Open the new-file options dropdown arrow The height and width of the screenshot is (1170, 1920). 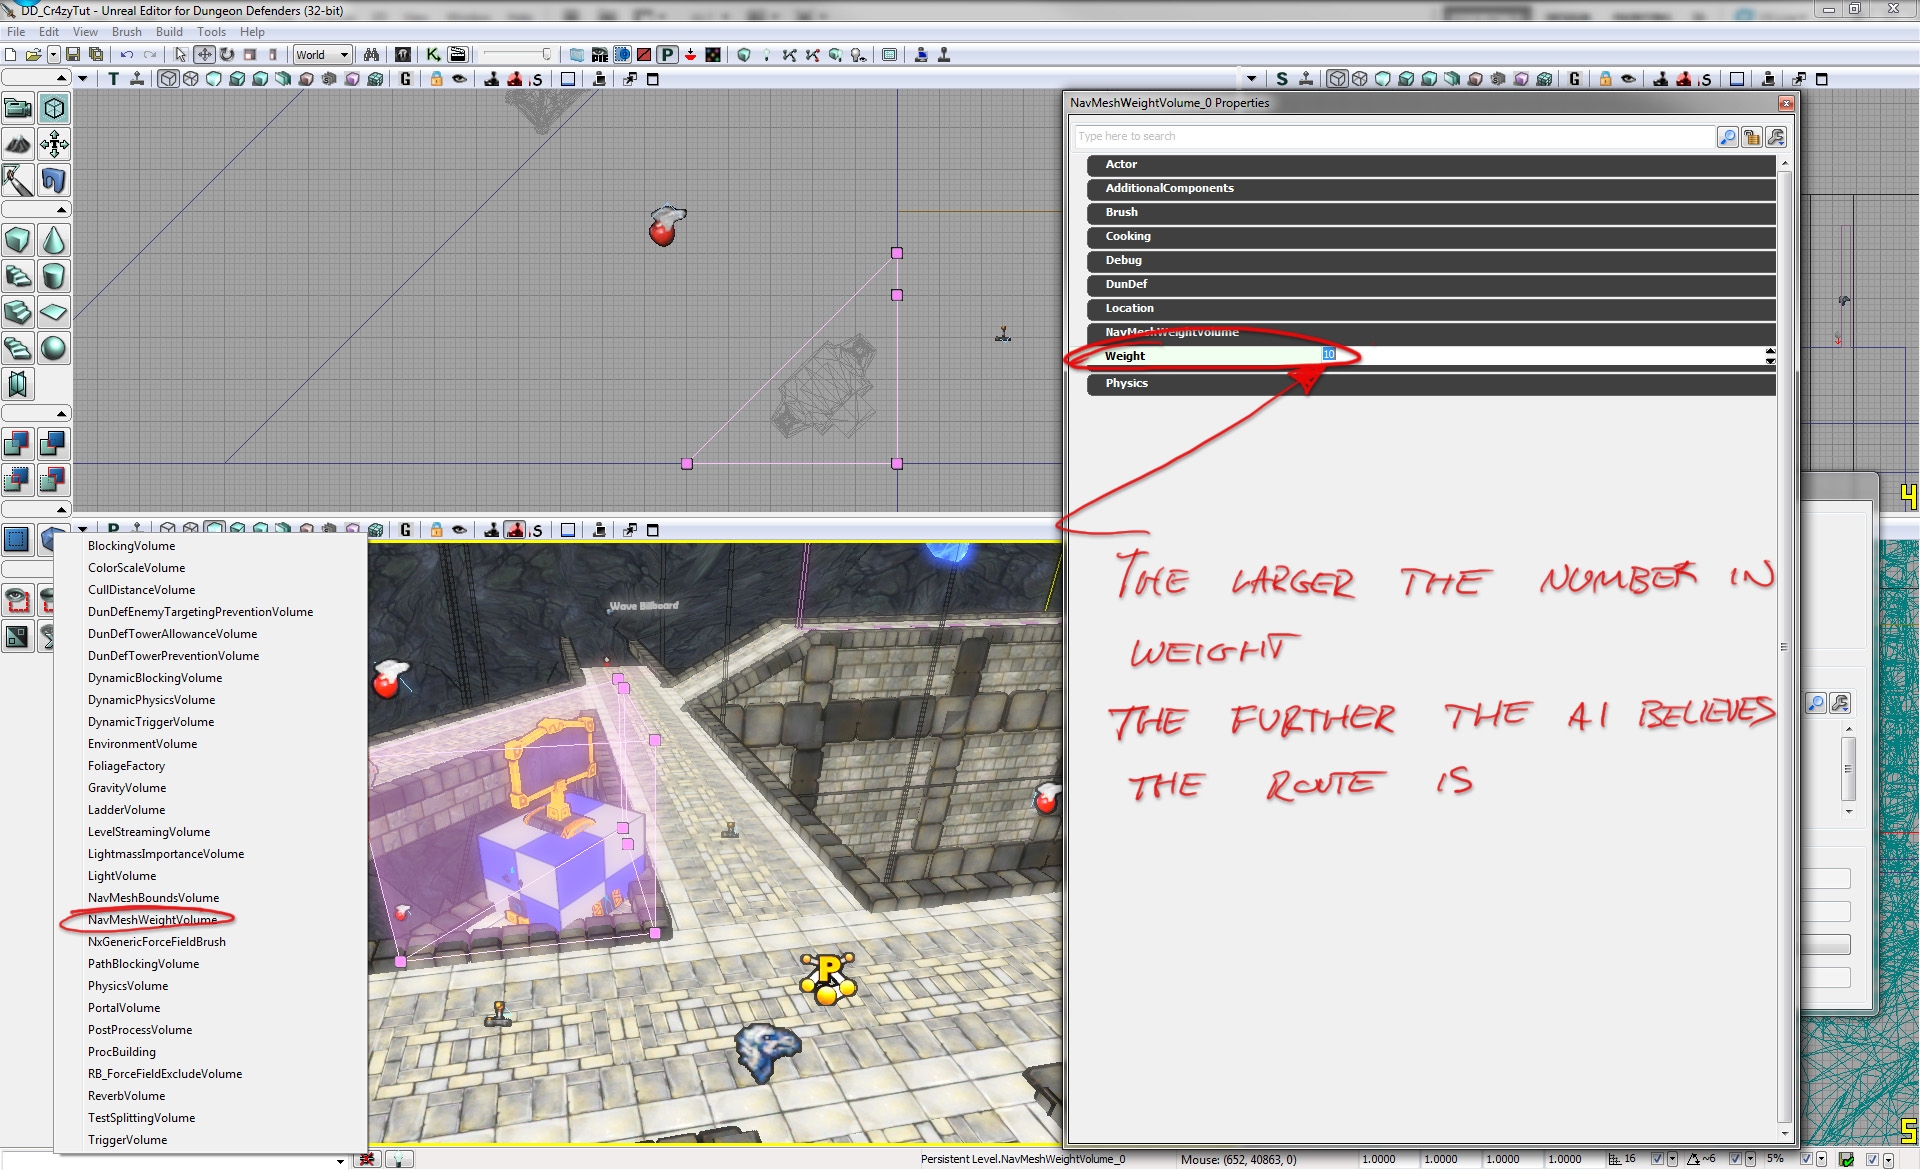point(54,55)
